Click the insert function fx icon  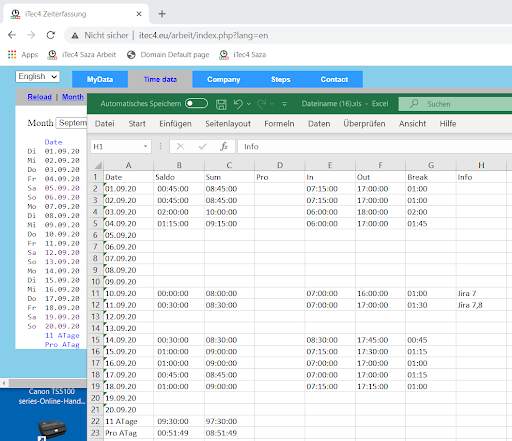(x=224, y=146)
